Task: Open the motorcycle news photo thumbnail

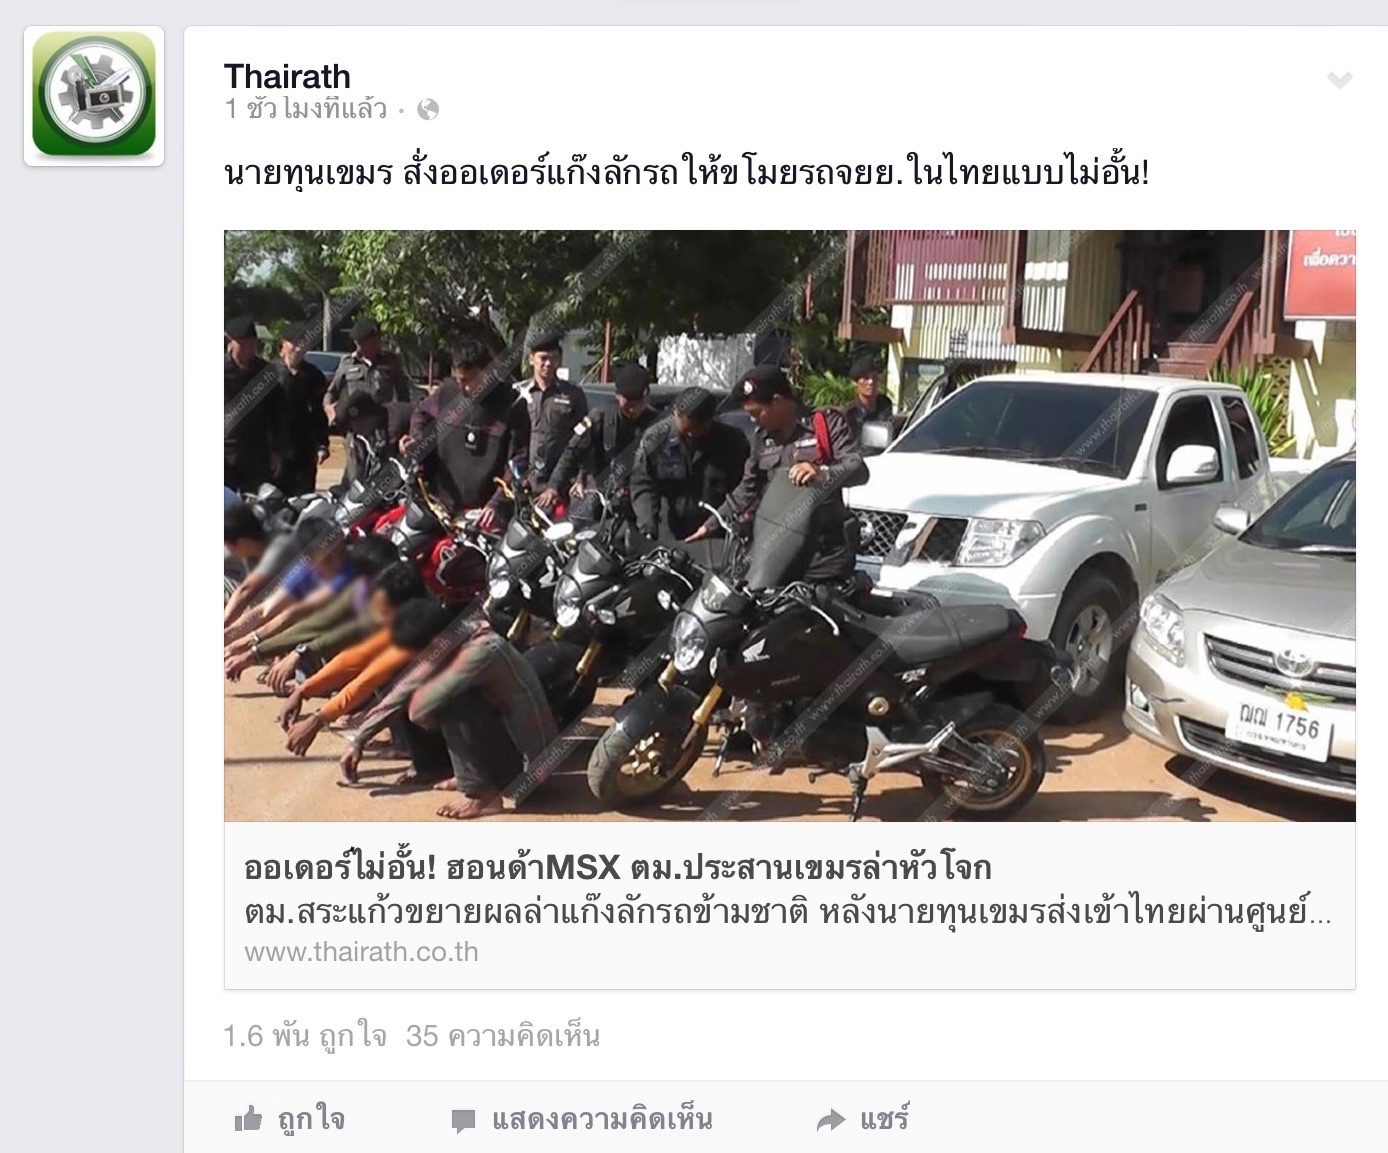Action: (x=790, y=526)
